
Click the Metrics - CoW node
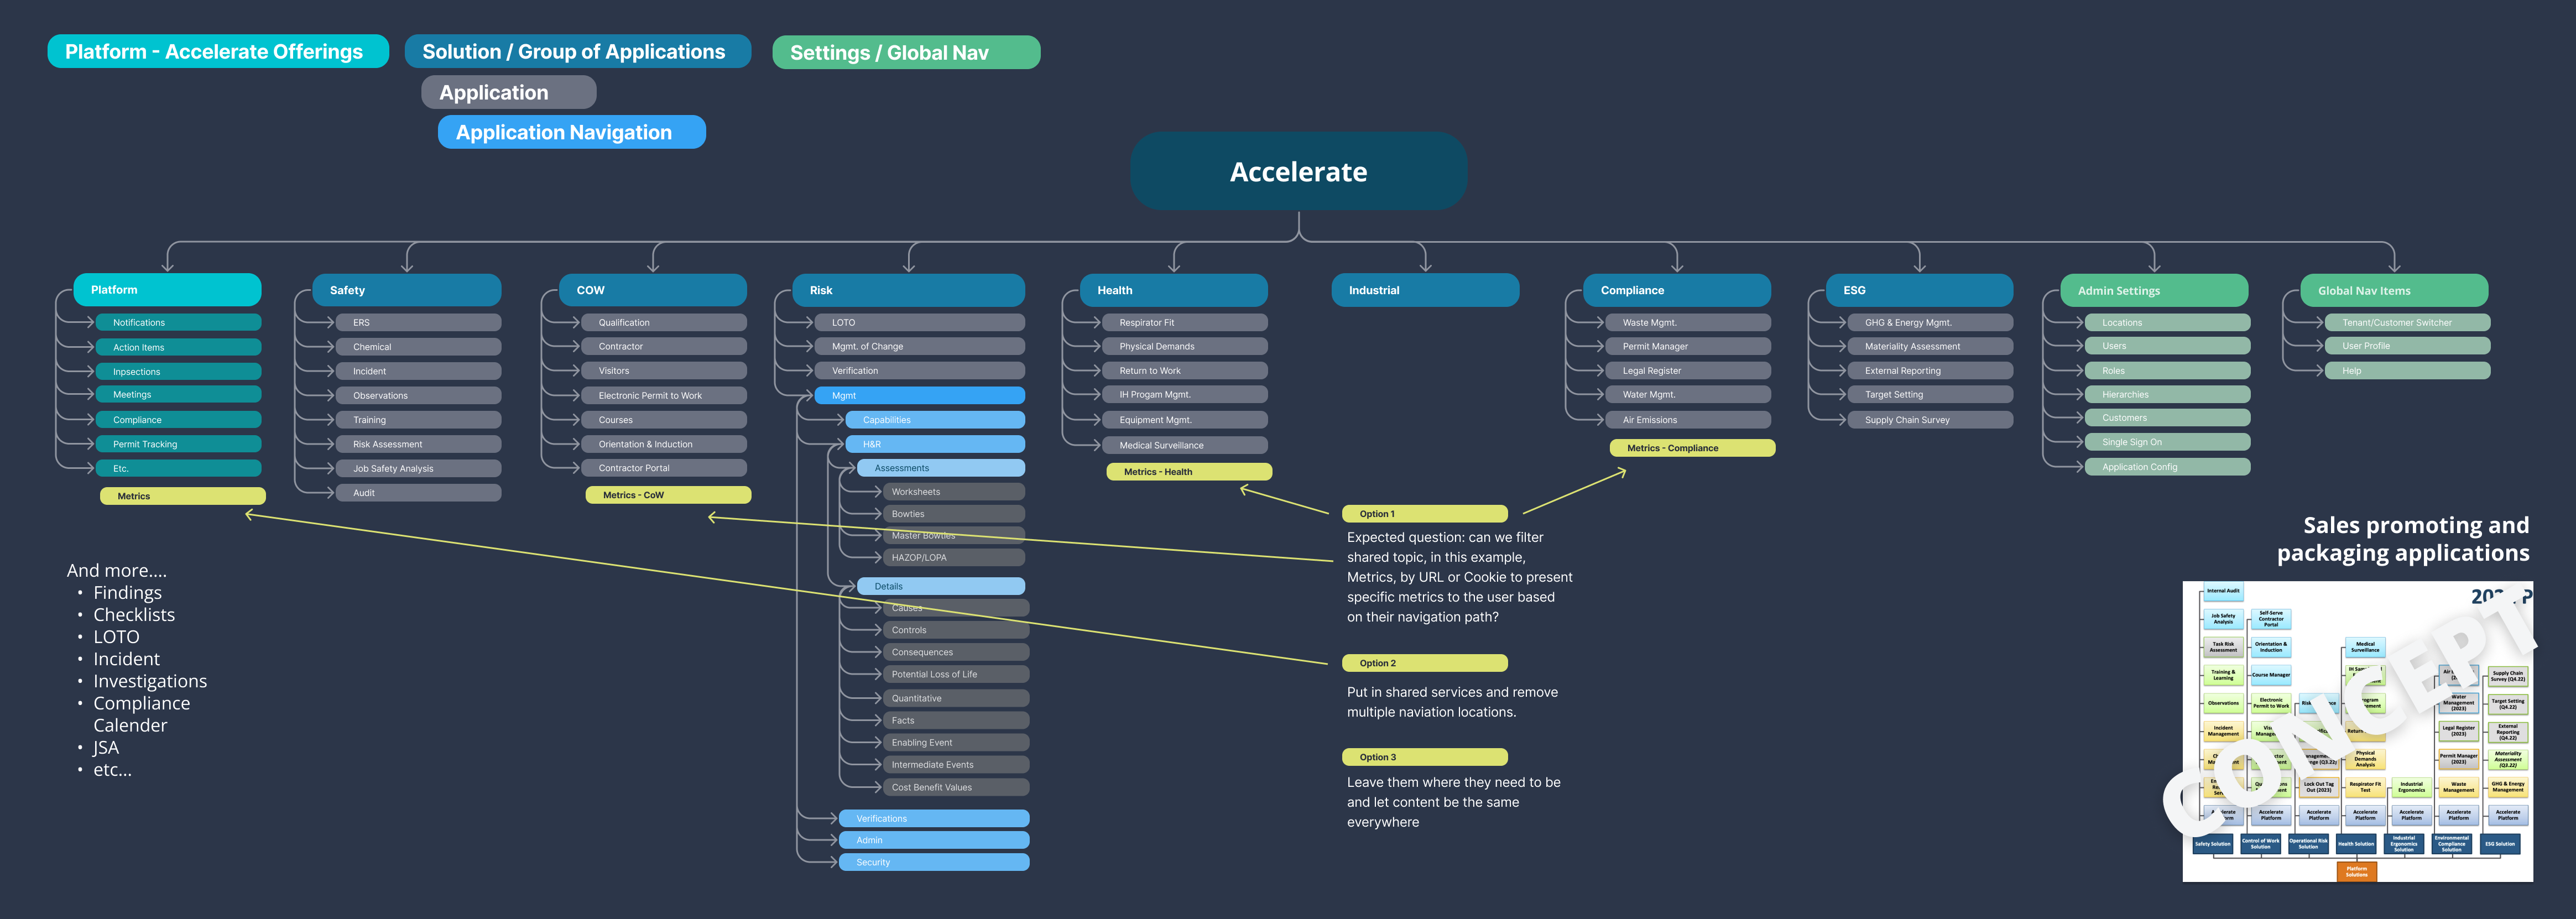pos(668,495)
